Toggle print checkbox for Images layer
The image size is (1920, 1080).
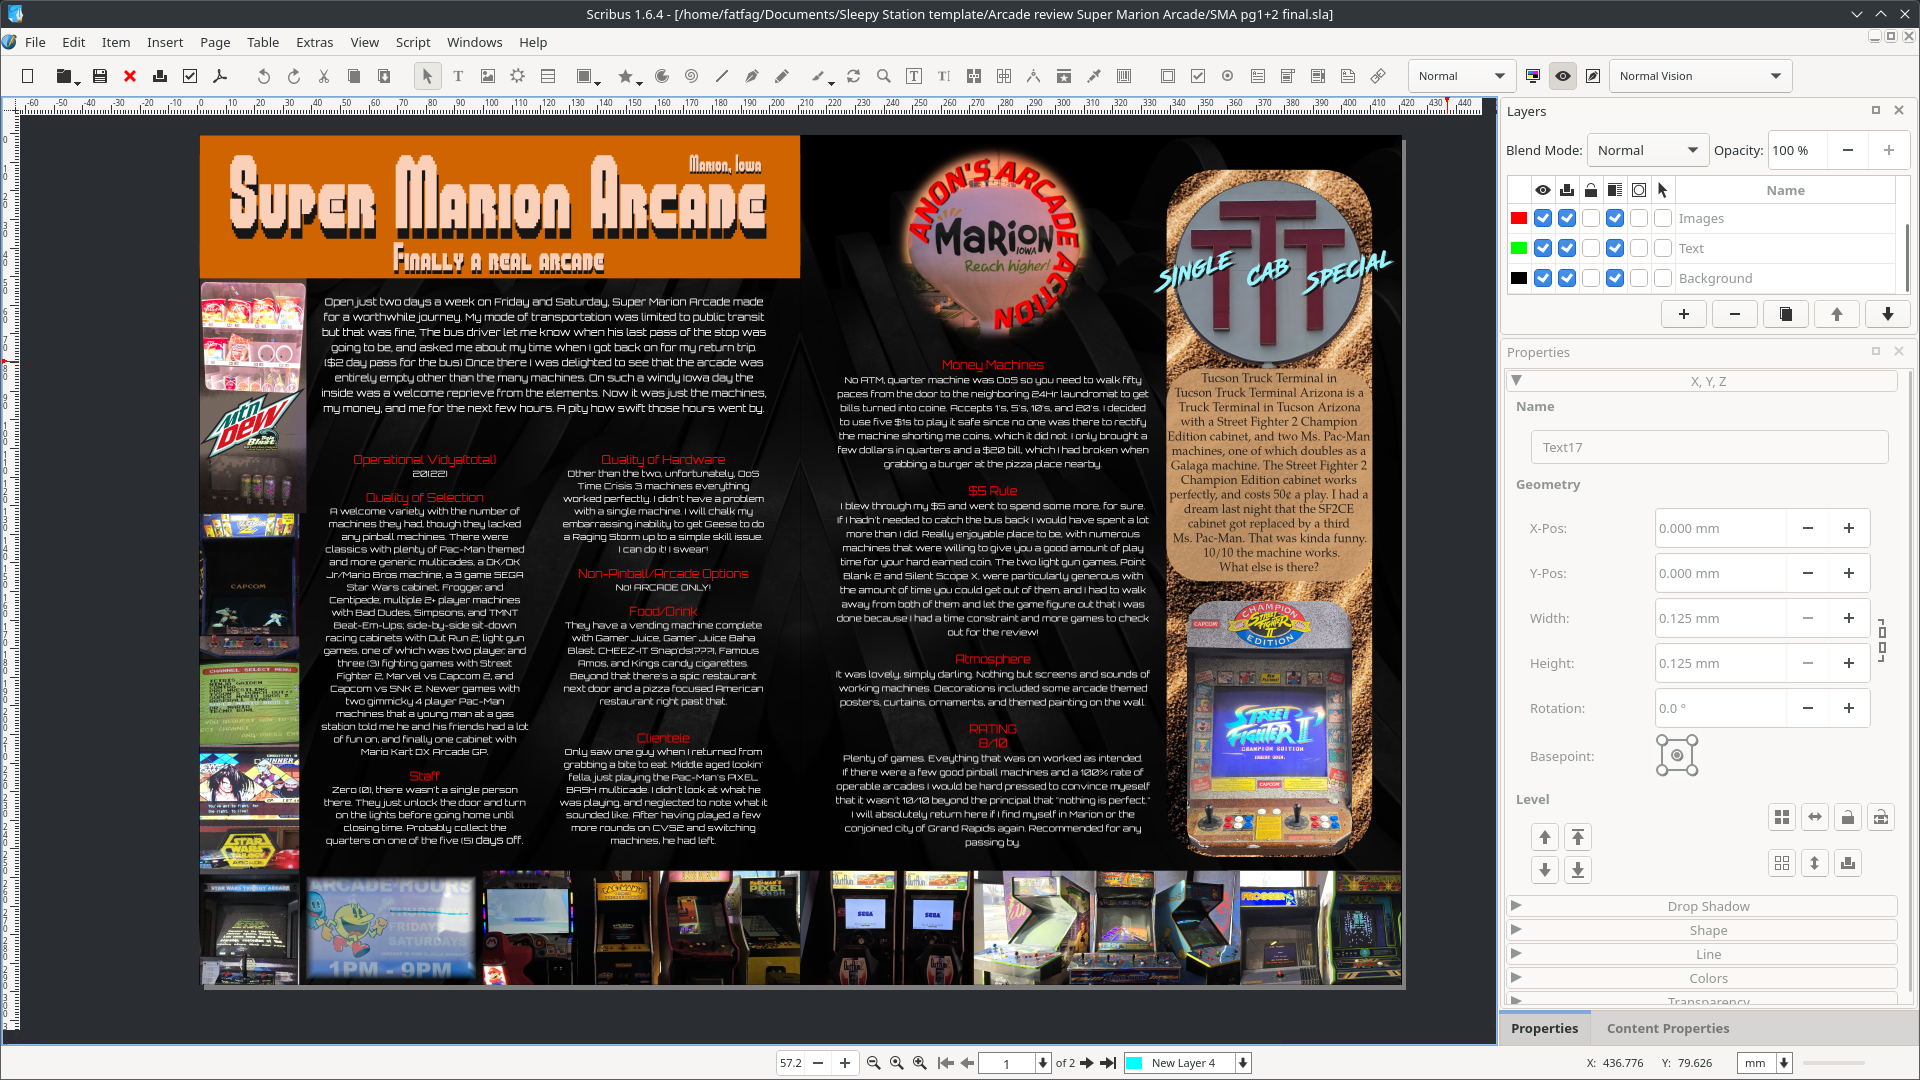tap(1567, 218)
